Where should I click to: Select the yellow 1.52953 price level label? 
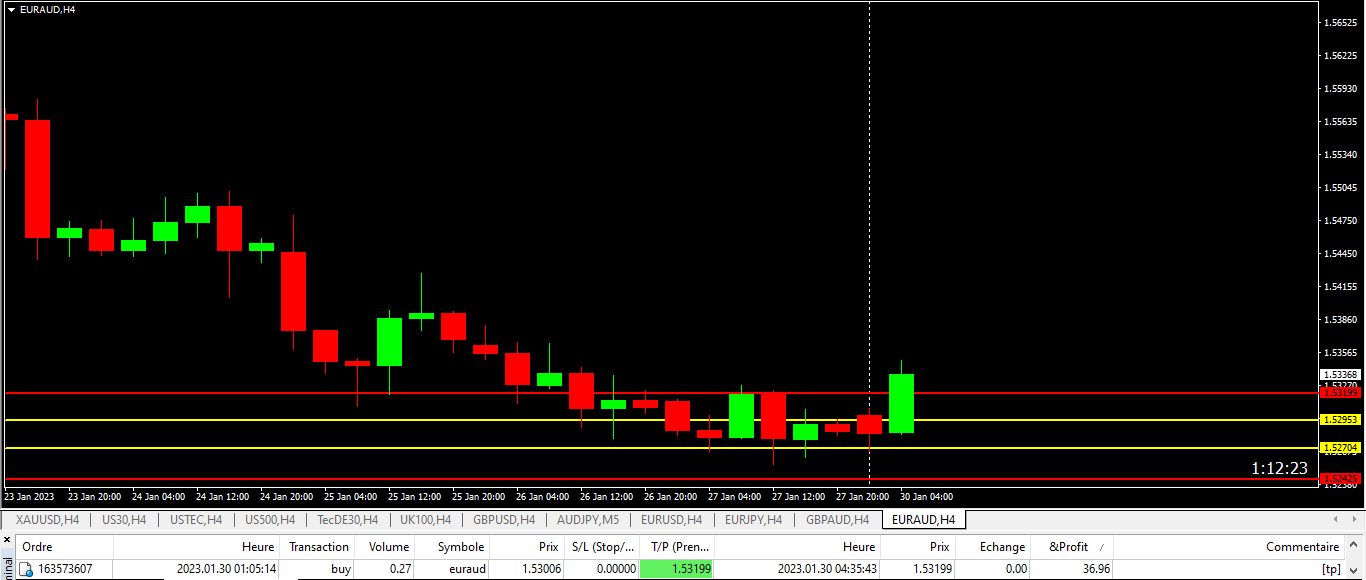(1339, 420)
